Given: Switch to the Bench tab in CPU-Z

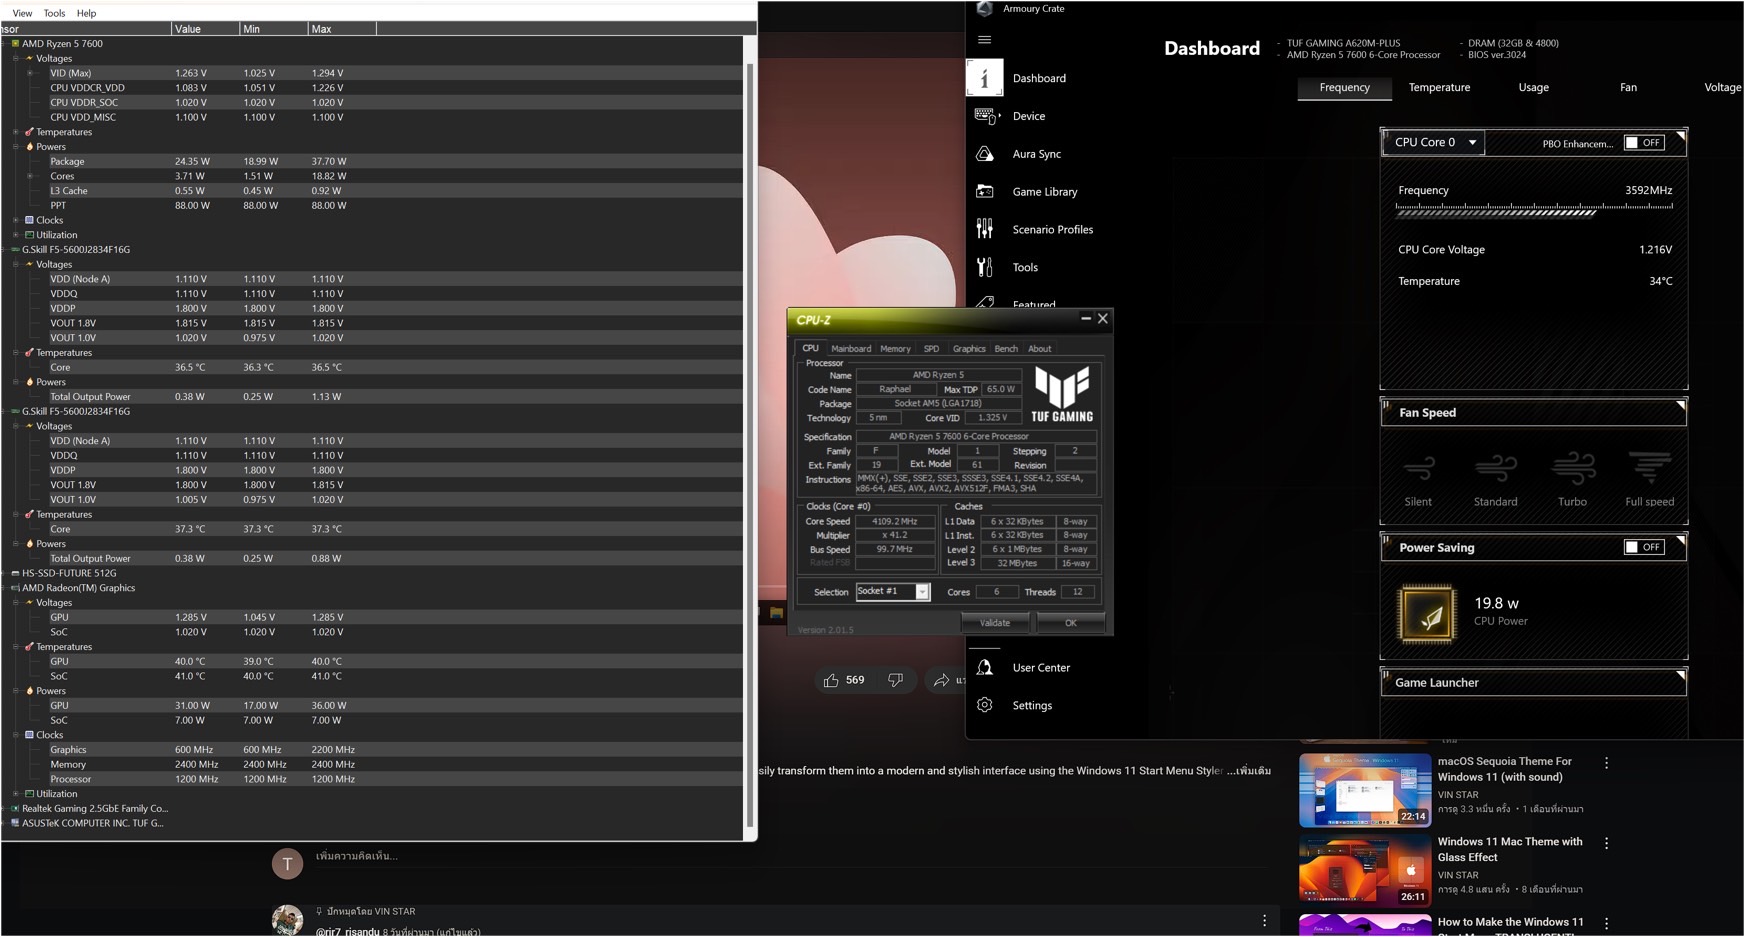Looking at the screenshot, I should pyautogui.click(x=1006, y=349).
